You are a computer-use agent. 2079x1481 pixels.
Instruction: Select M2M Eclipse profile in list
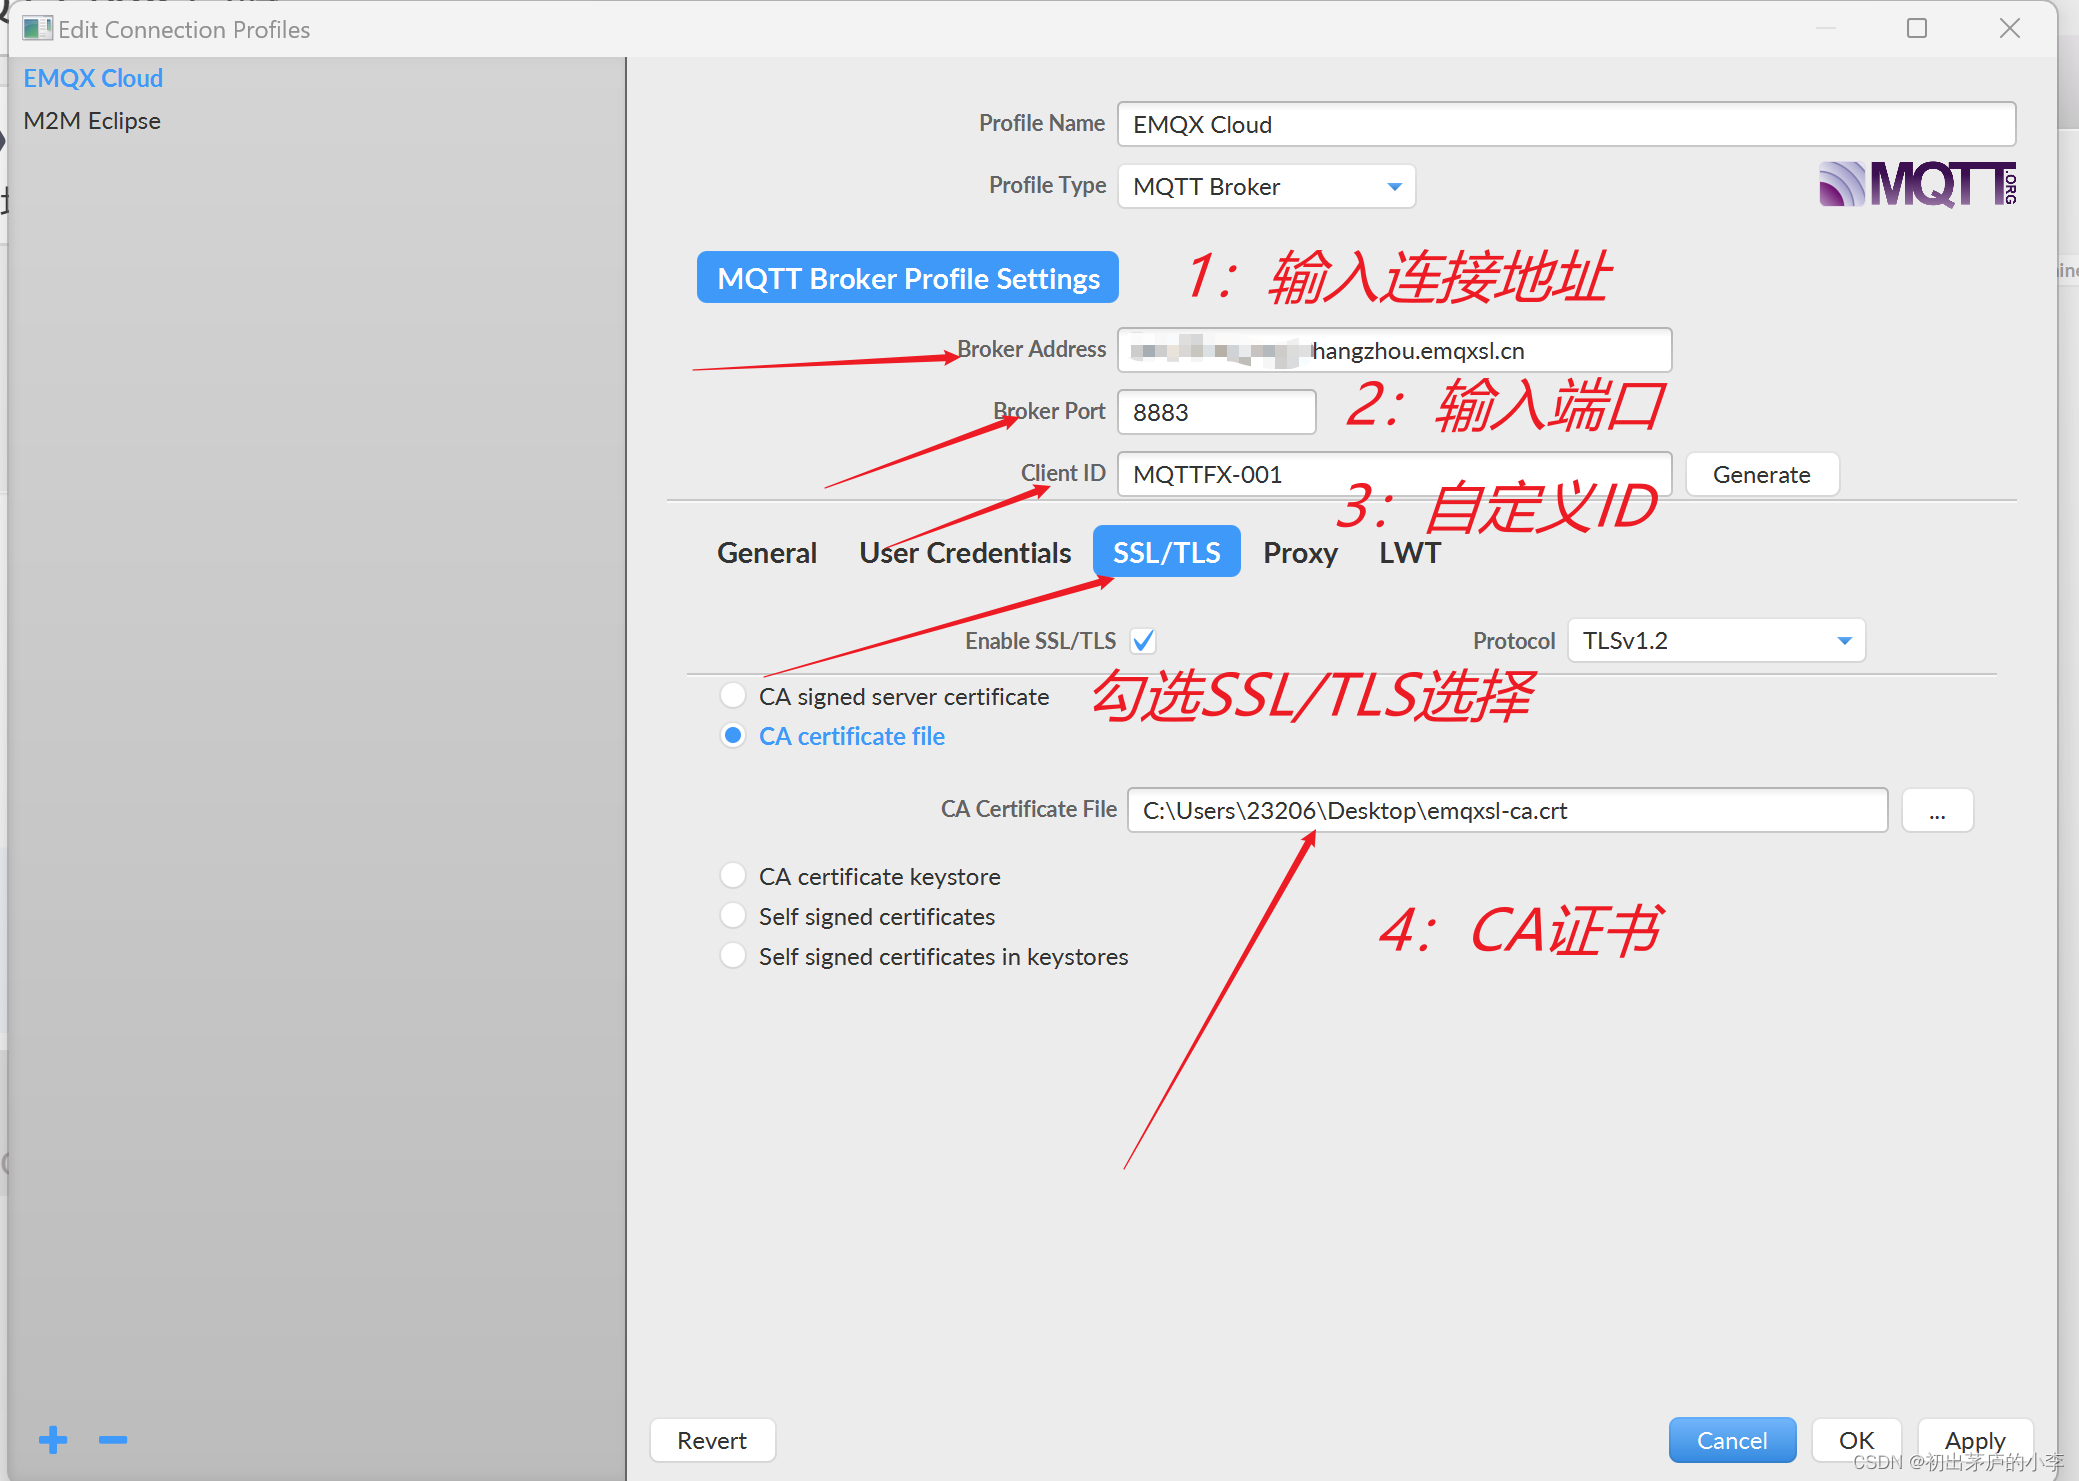[x=92, y=121]
